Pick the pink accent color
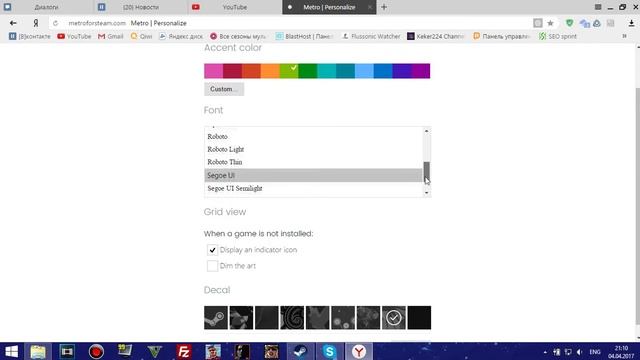Viewport: 640px width, 360px height. (x=213, y=71)
